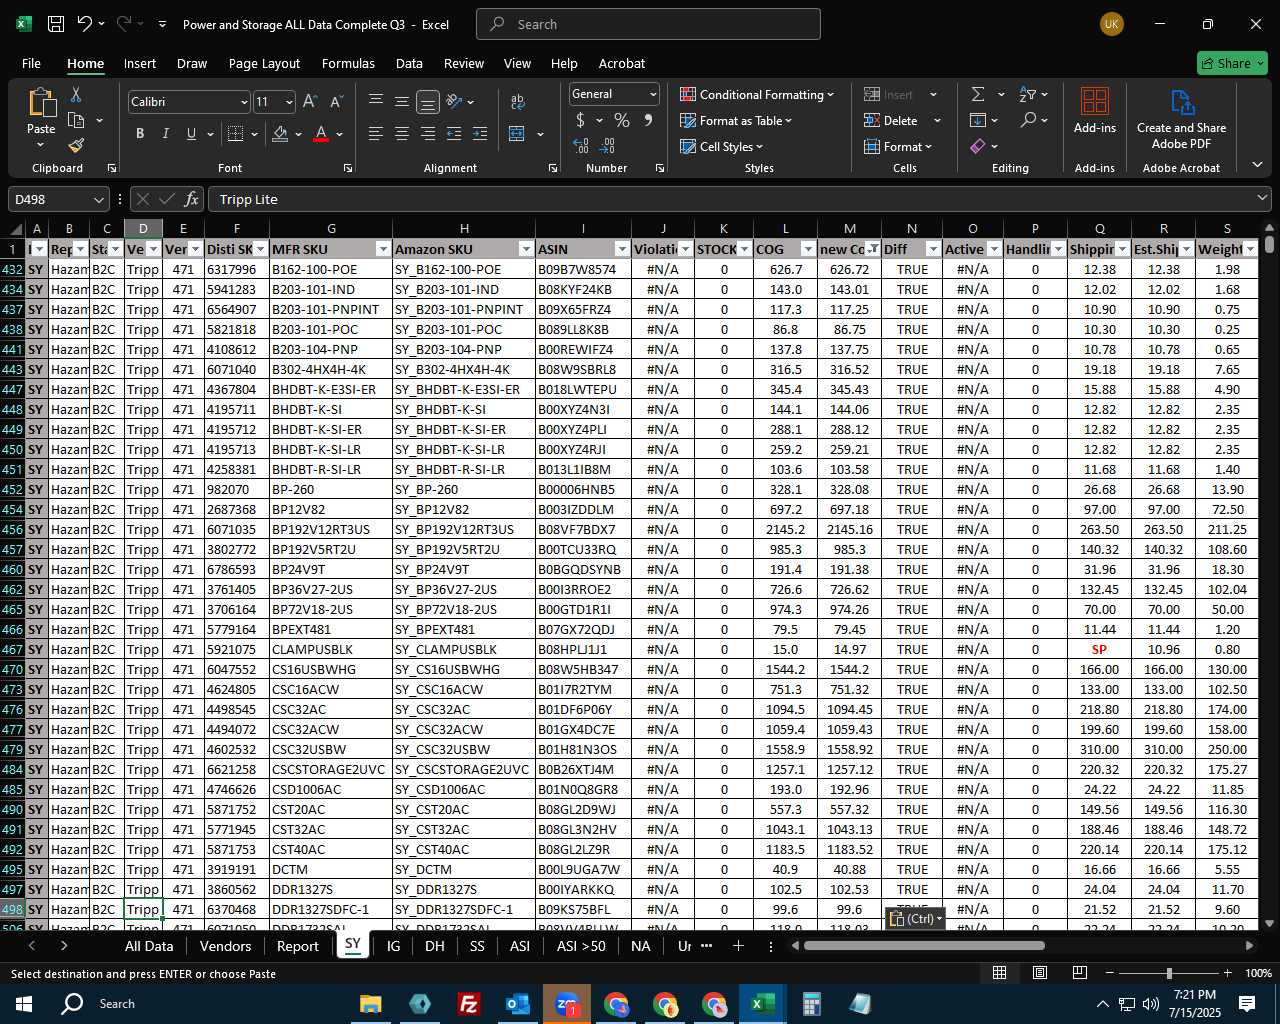Viewport: 1280px width, 1024px height.
Task: Click the Increase Decimal icon
Action: click(x=581, y=146)
